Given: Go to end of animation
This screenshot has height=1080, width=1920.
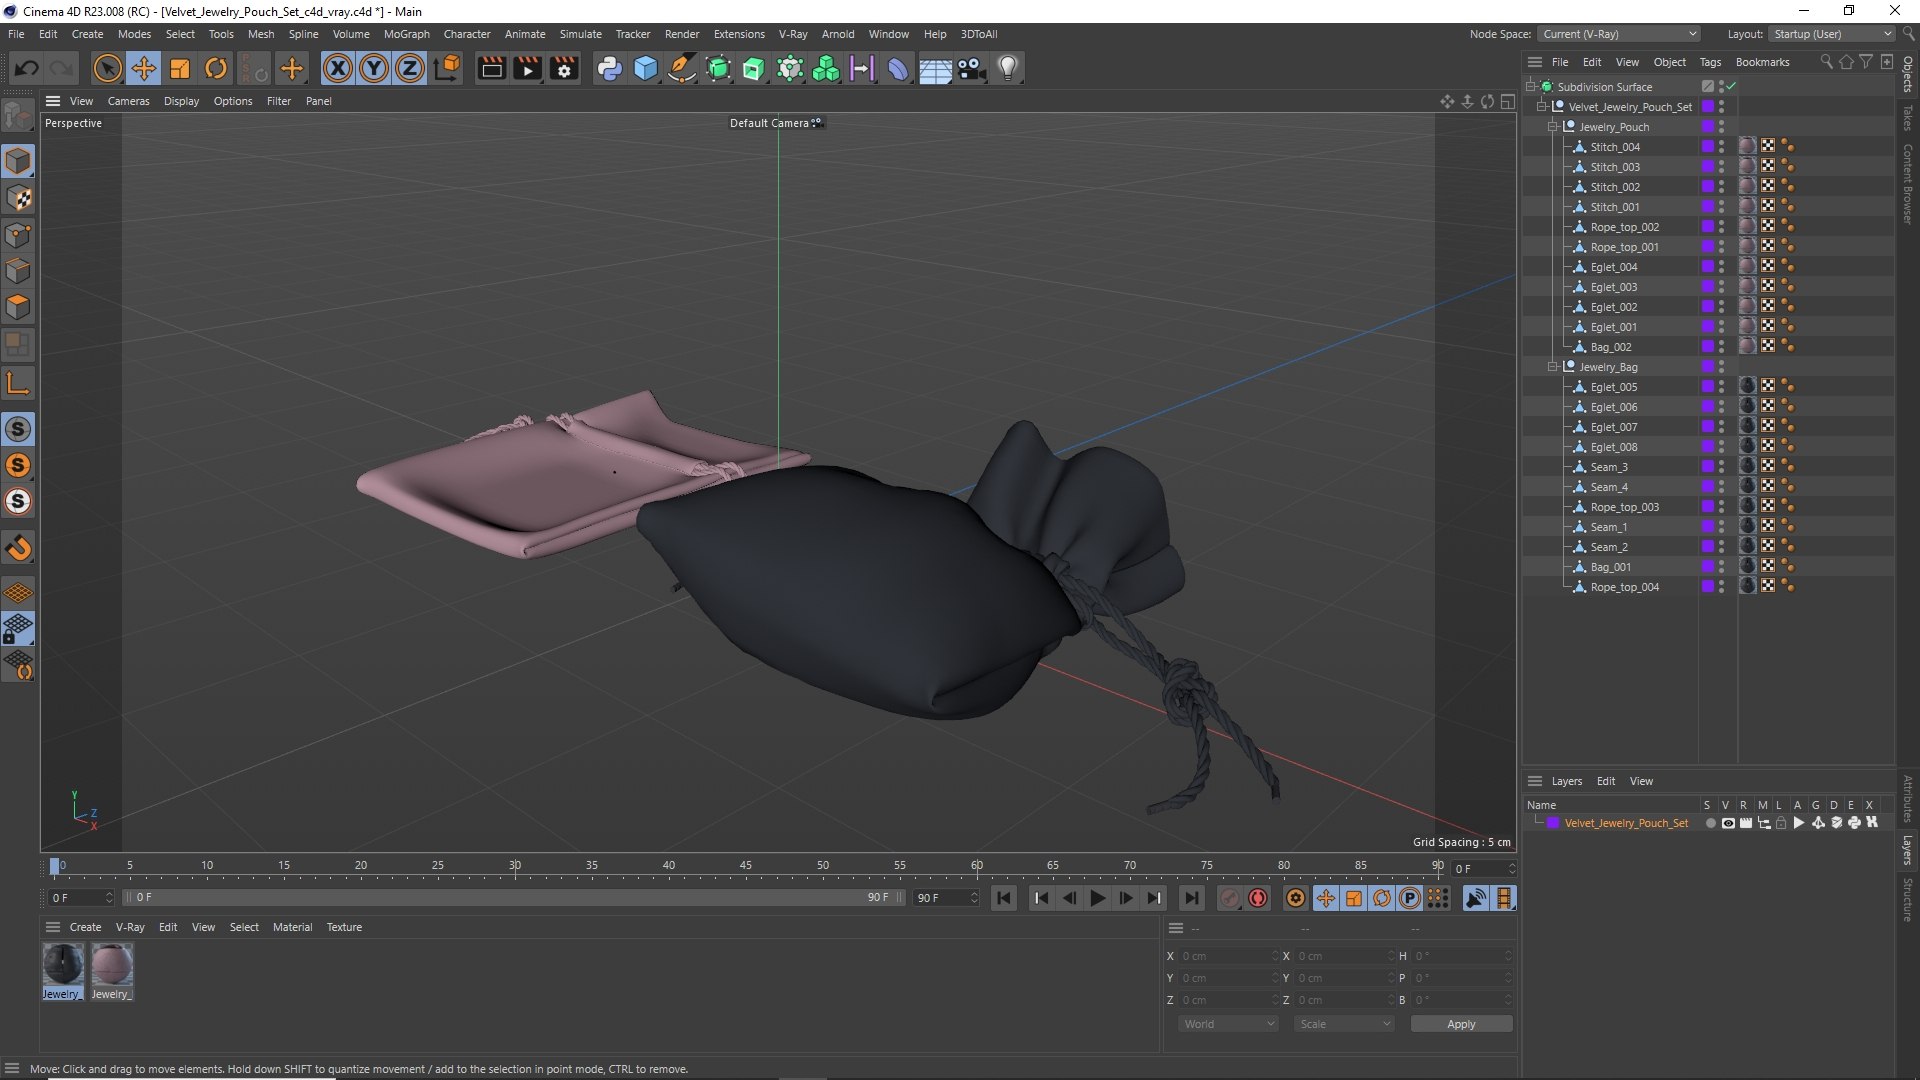Looking at the screenshot, I should point(1191,898).
